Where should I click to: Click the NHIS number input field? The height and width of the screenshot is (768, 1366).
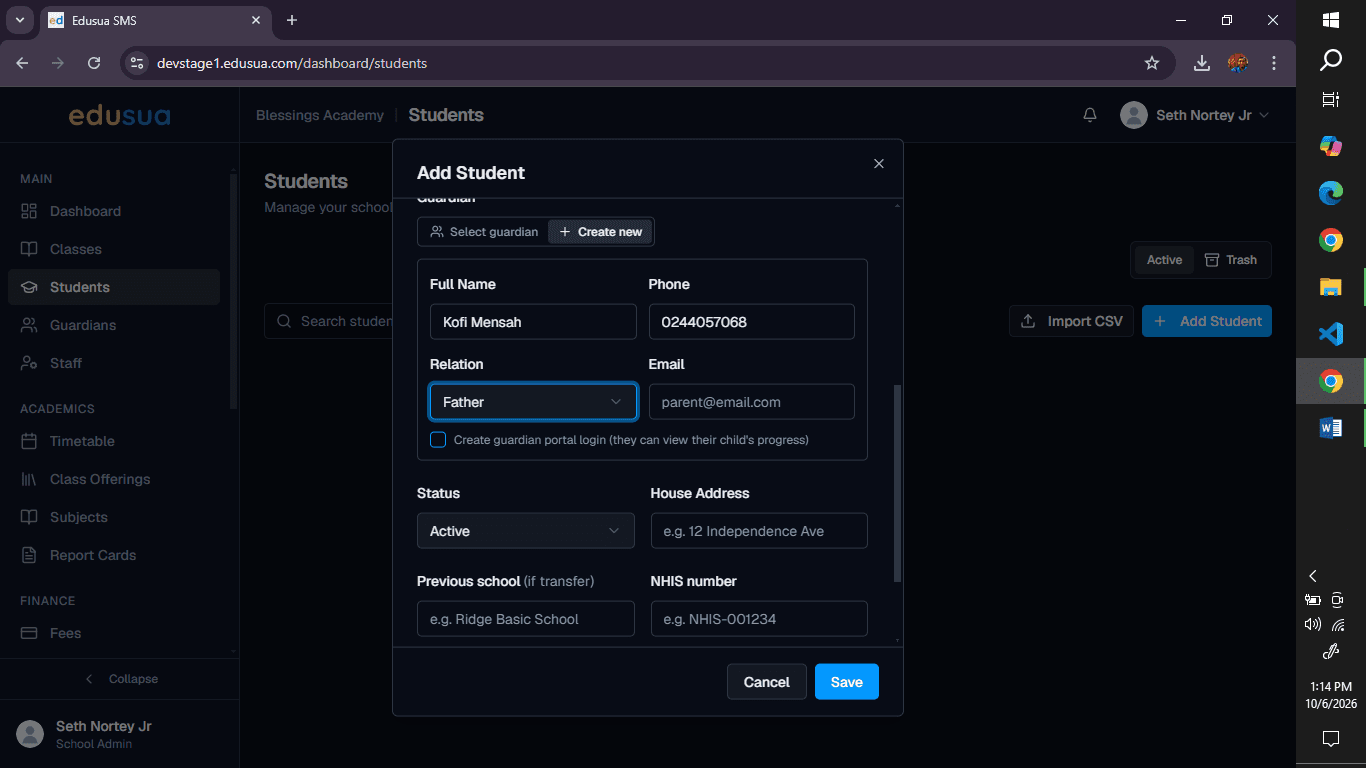[759, 619]
